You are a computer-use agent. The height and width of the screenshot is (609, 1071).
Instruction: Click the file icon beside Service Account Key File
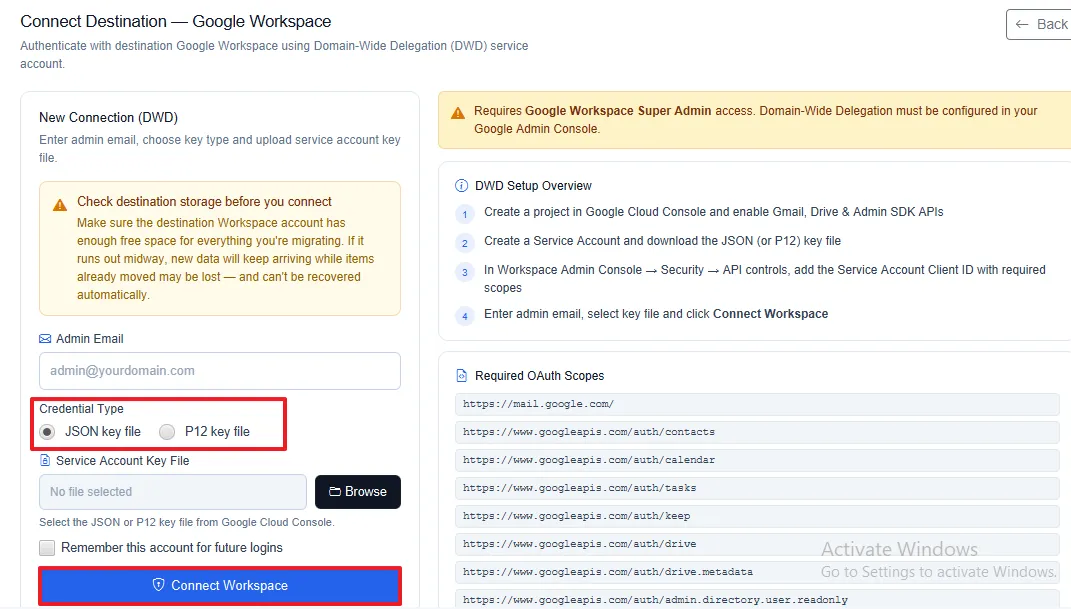coord(45,461)
